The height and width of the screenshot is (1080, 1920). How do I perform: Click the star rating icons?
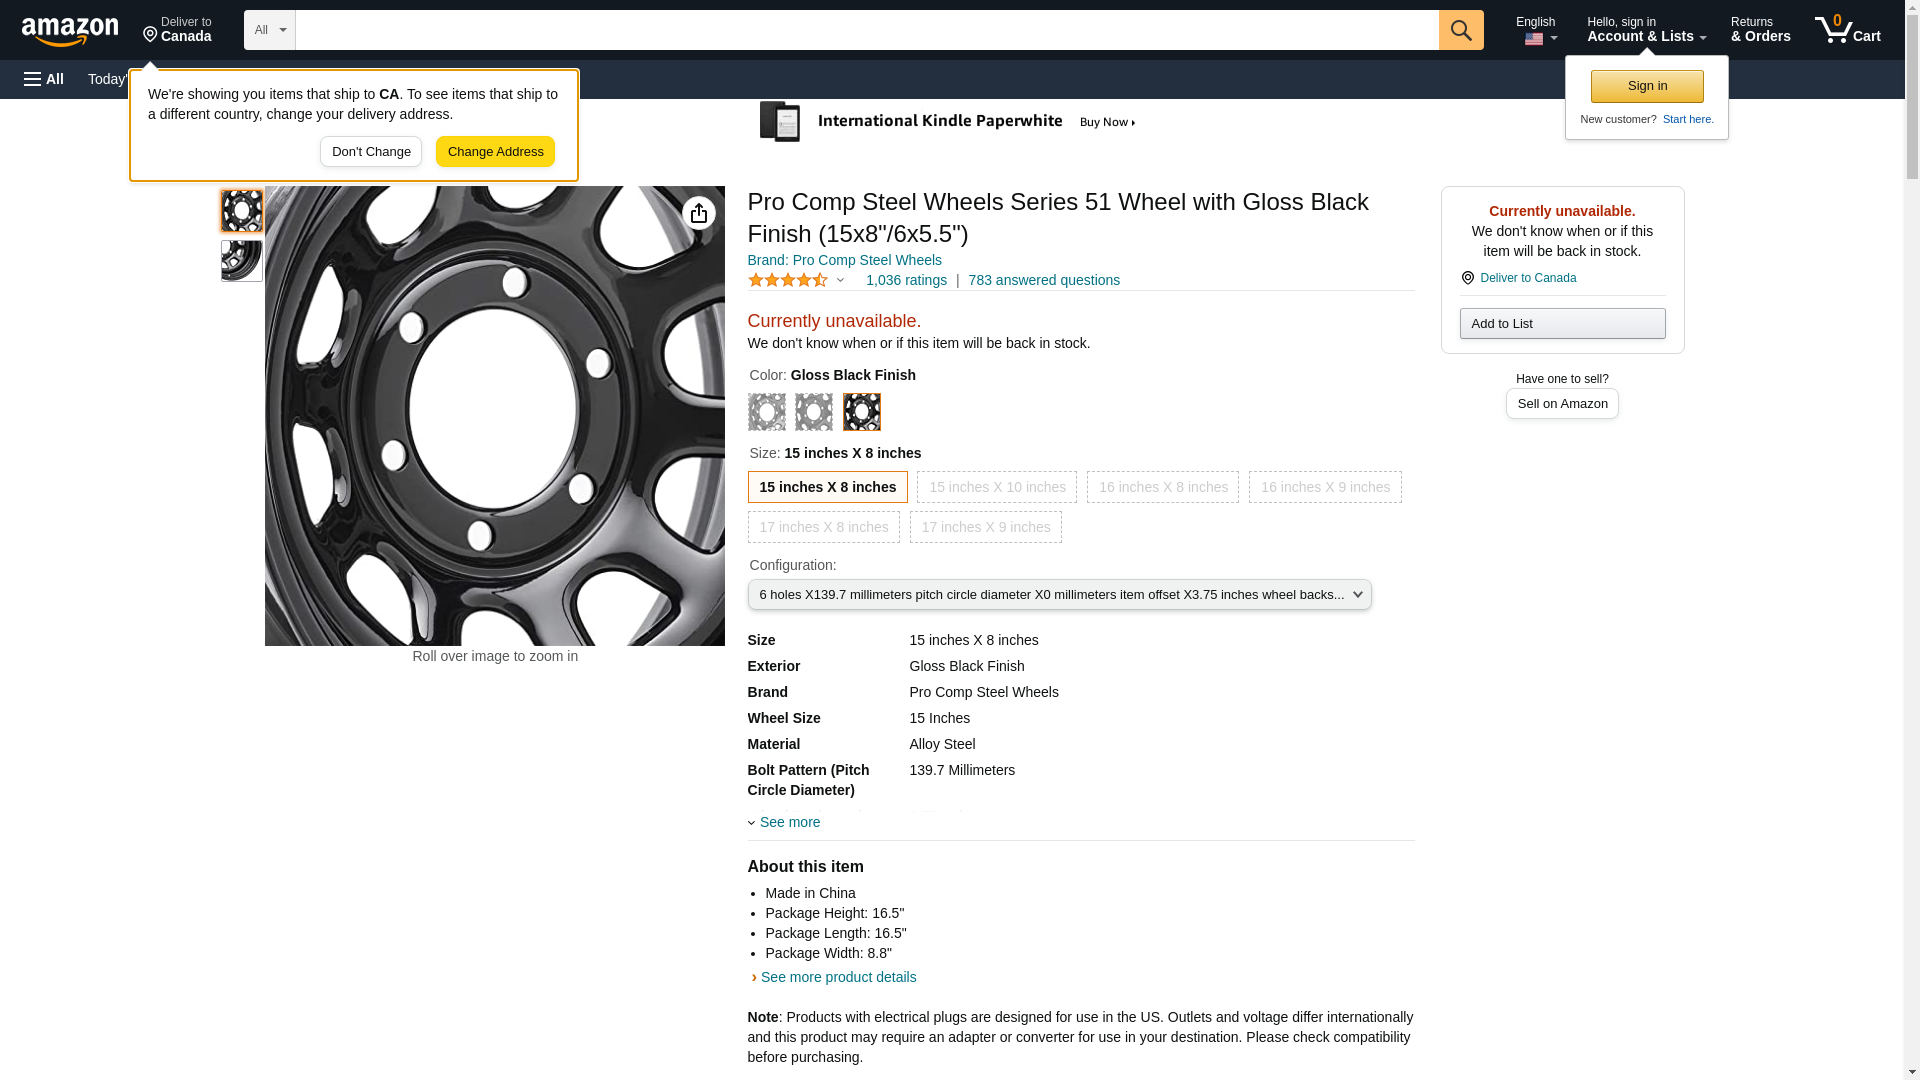click(788, 281)
